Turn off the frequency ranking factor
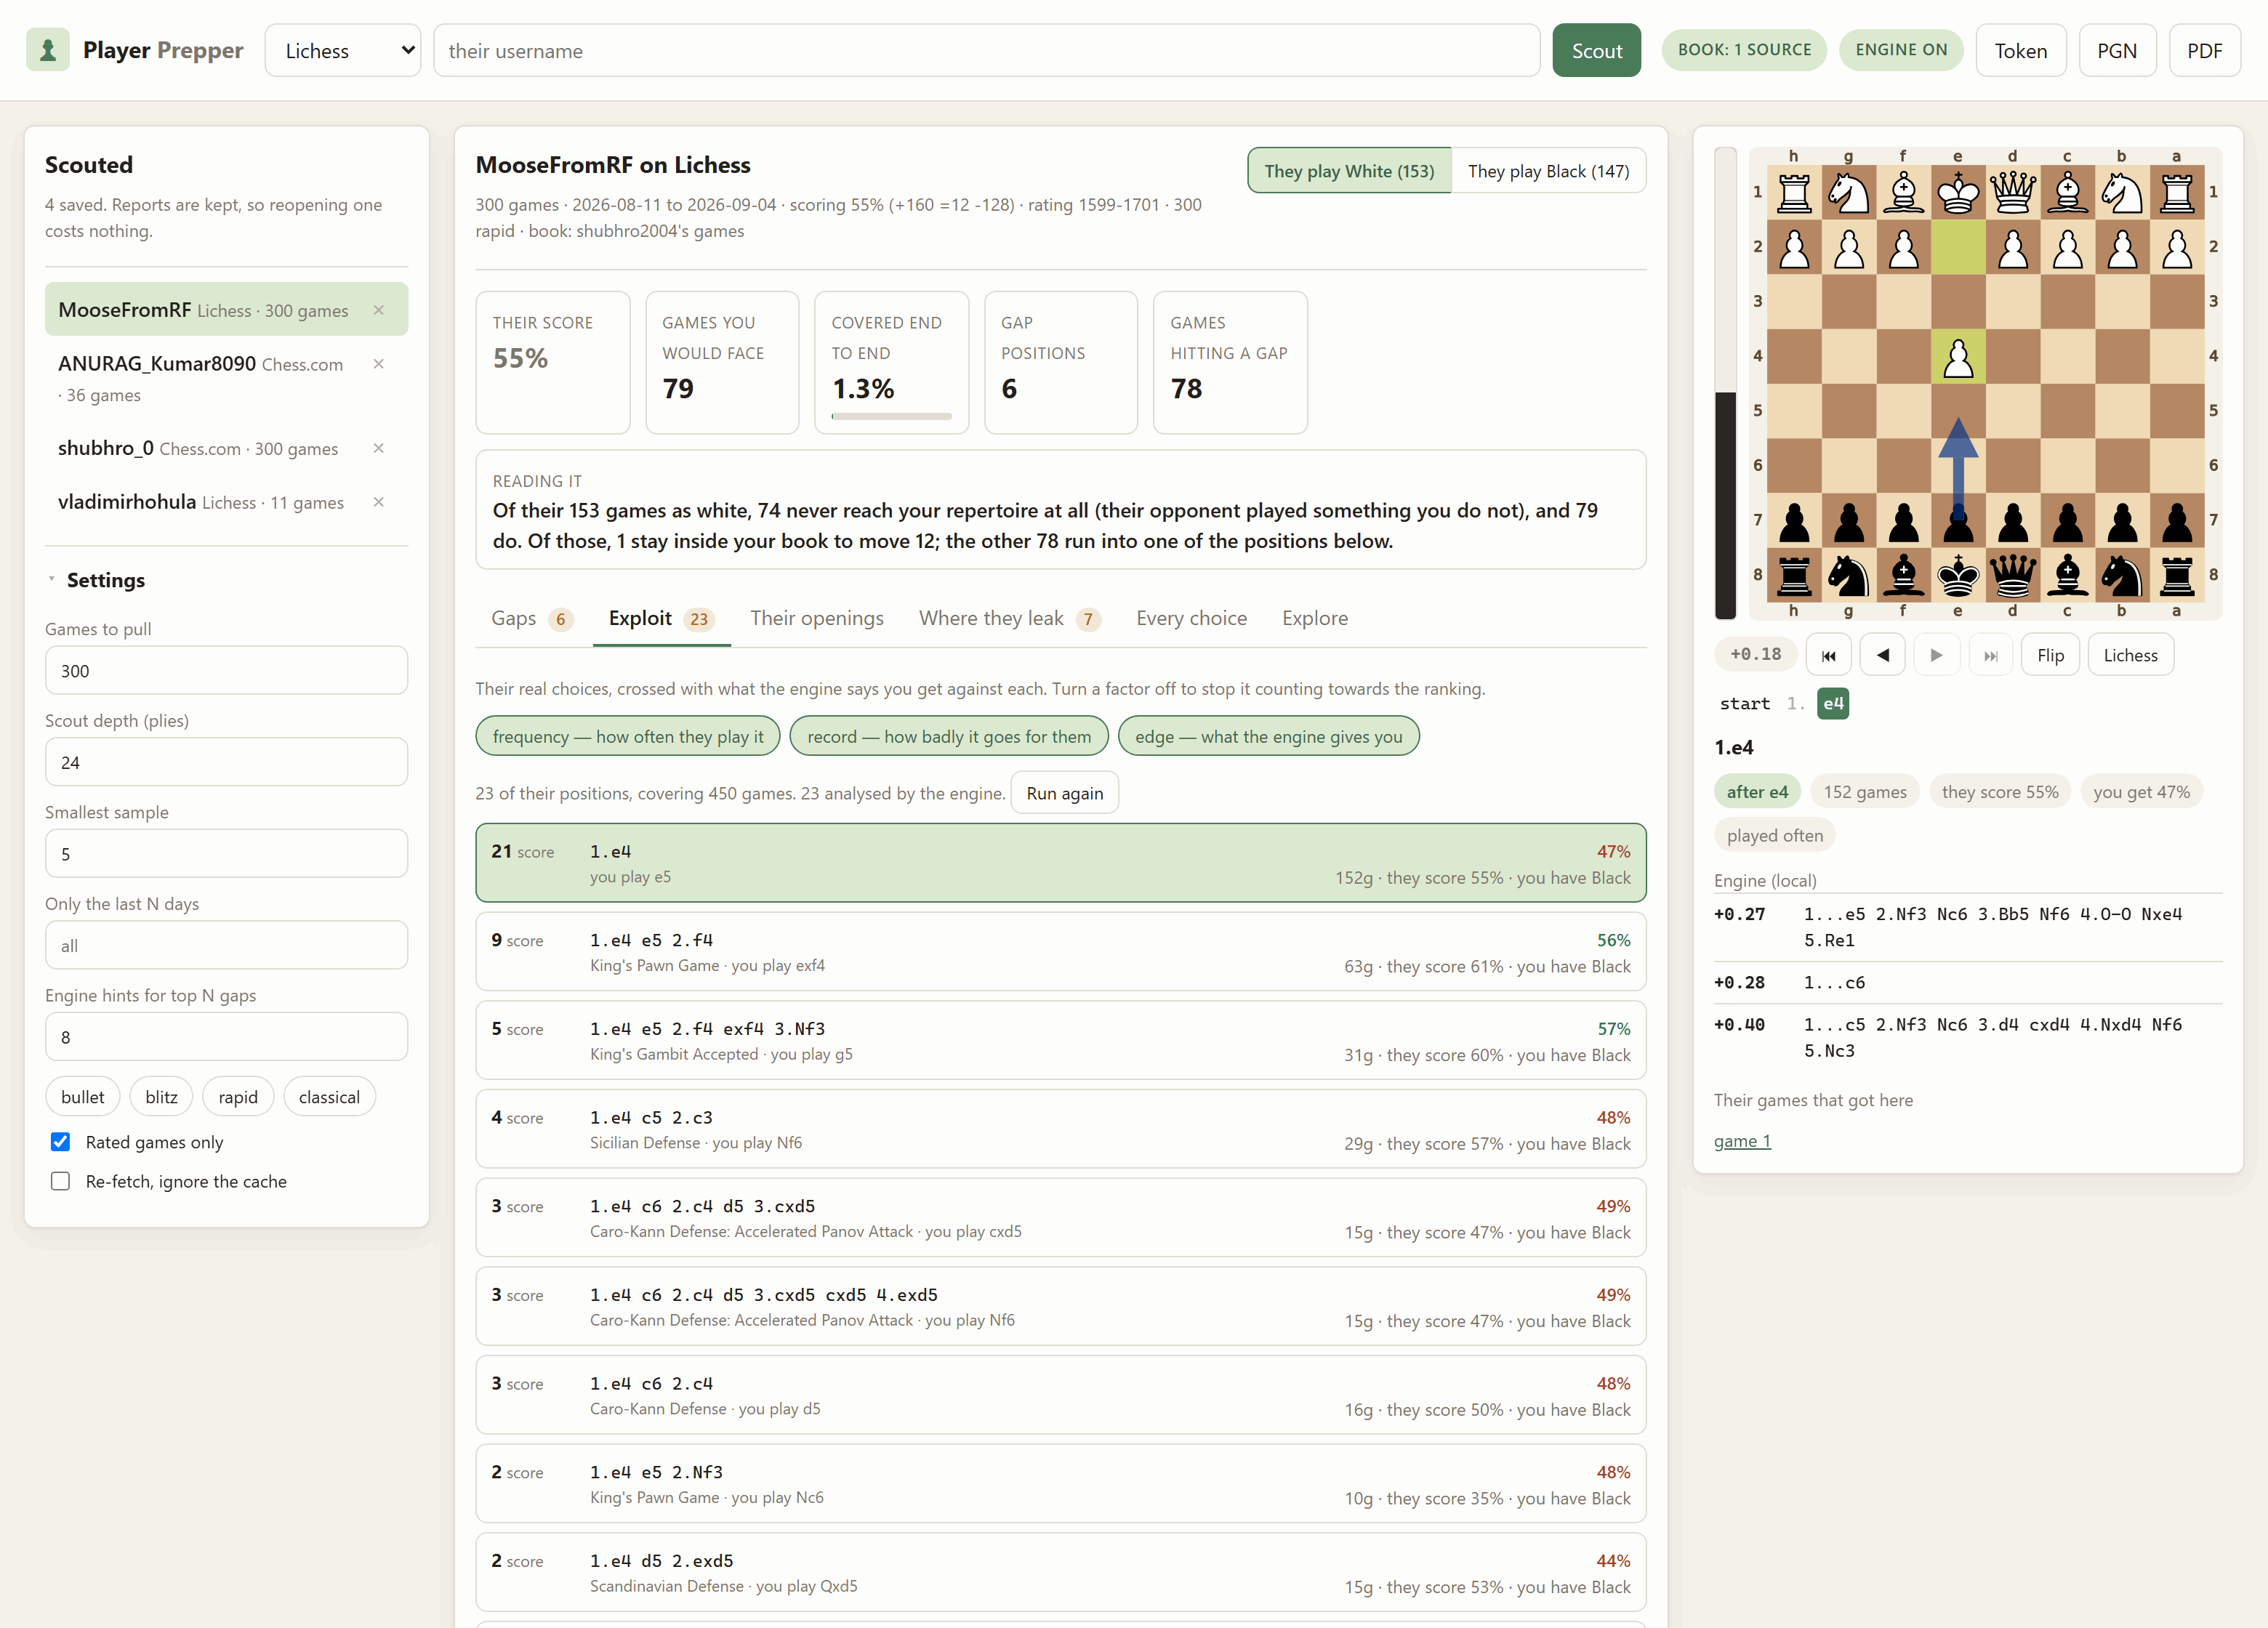The height and width of the screenshot is (1628, 2268). pos(628,736)
